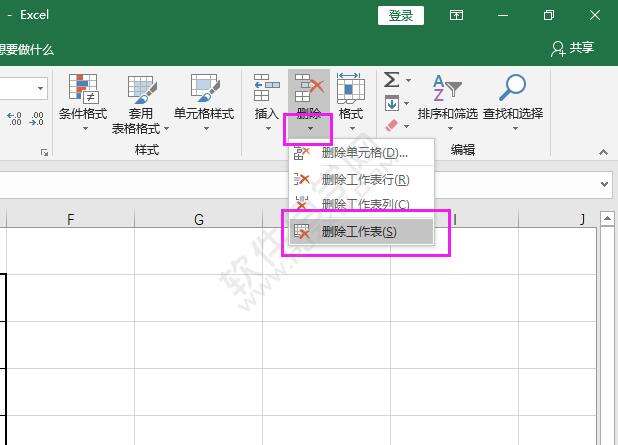618x445 pixels.
Task: Expand the Delete (删除) dropdown arrow
Action: coord(310,128)
